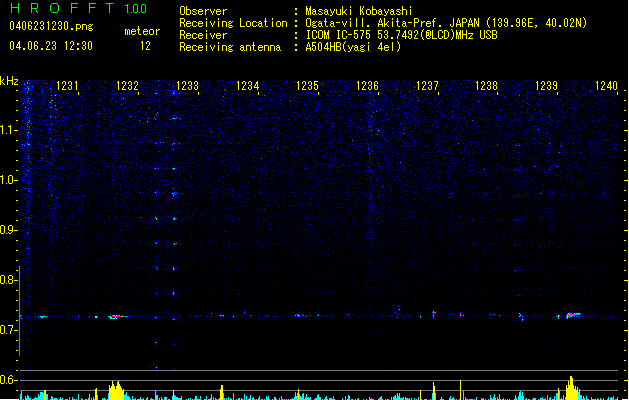Click time marker 1234
The image size is (629, 400).
click(x=248, y=86)
